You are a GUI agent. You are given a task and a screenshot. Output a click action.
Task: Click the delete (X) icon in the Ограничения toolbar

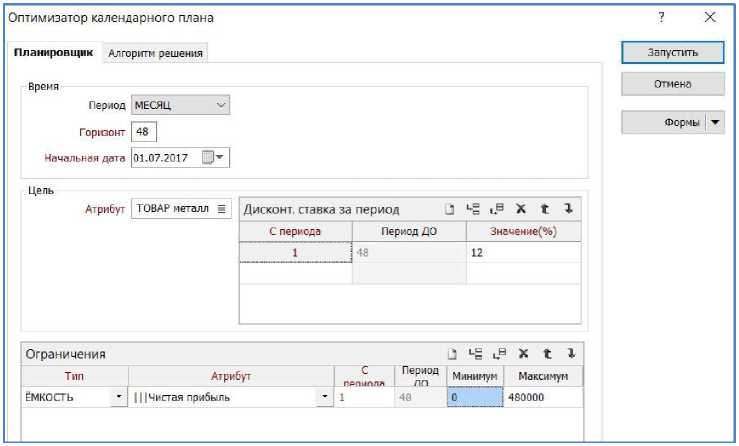[x=523, y=353]
